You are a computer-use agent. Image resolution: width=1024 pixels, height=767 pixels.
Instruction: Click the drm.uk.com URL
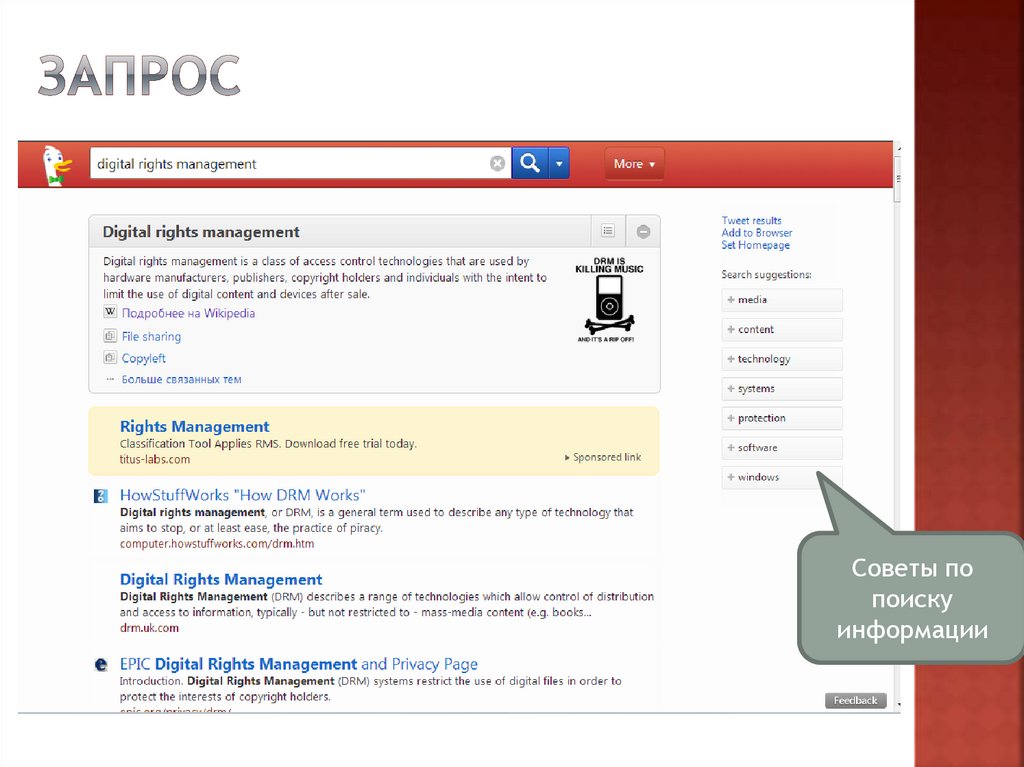click(149, 628)
